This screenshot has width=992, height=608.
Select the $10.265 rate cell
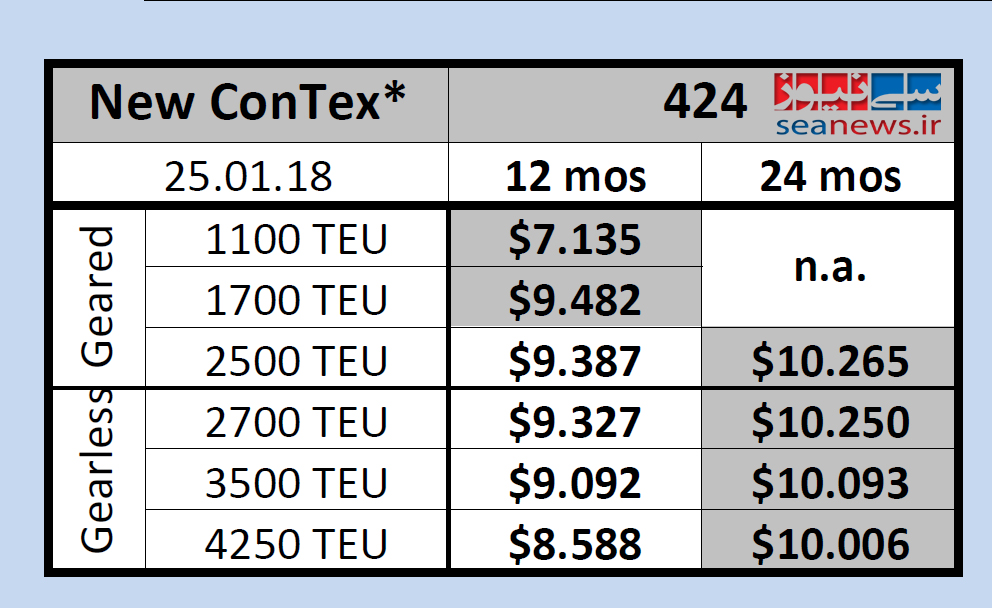[x=830, y=360]
